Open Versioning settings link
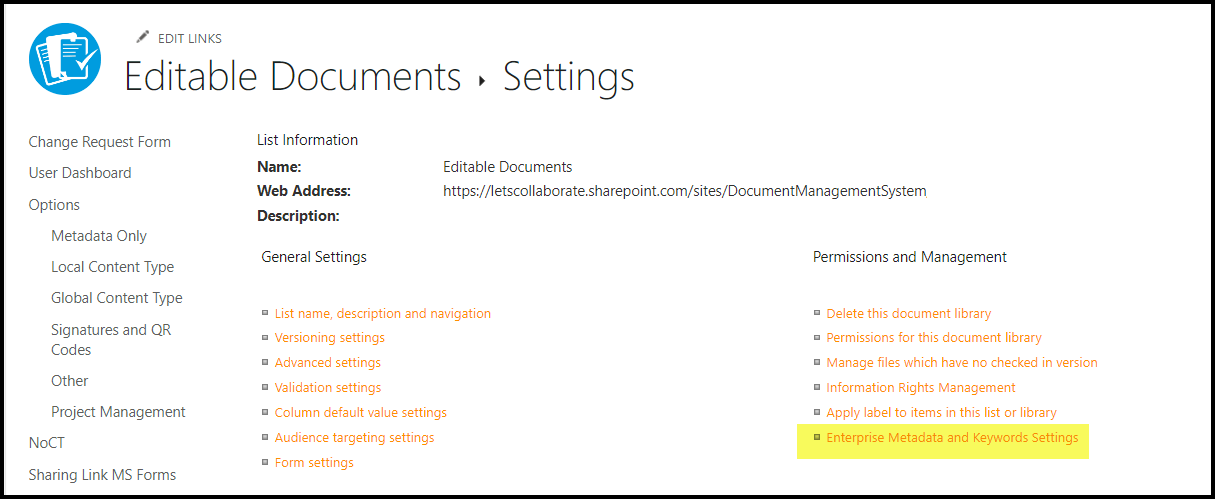The height and width of the screenshot is (499, 1215). pyautogui.click(x=329, y=338)
